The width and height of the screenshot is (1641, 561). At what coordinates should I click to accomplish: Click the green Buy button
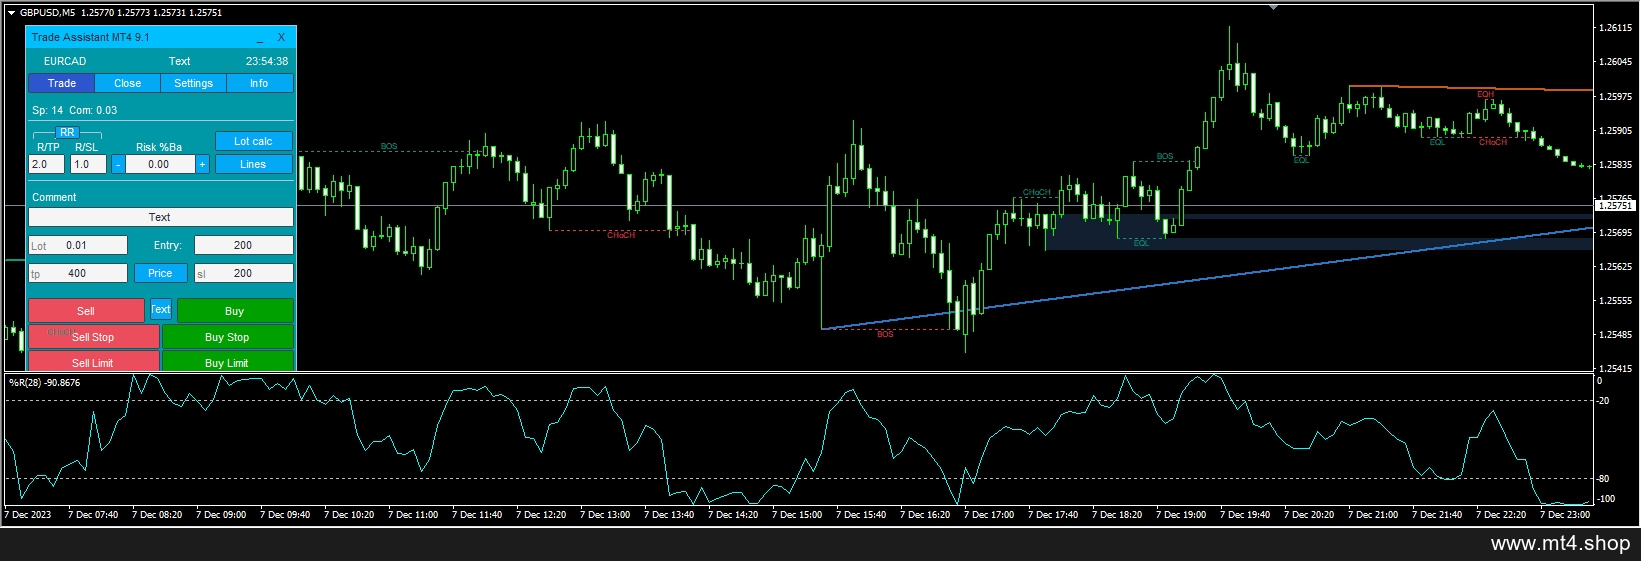235,311
